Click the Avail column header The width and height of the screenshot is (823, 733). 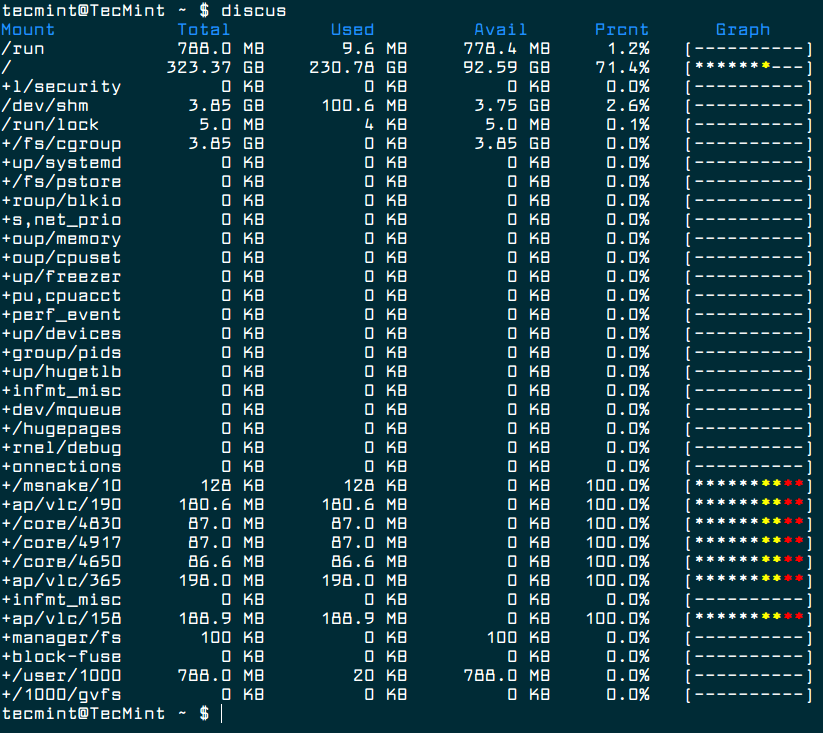(x=500, y=29)
